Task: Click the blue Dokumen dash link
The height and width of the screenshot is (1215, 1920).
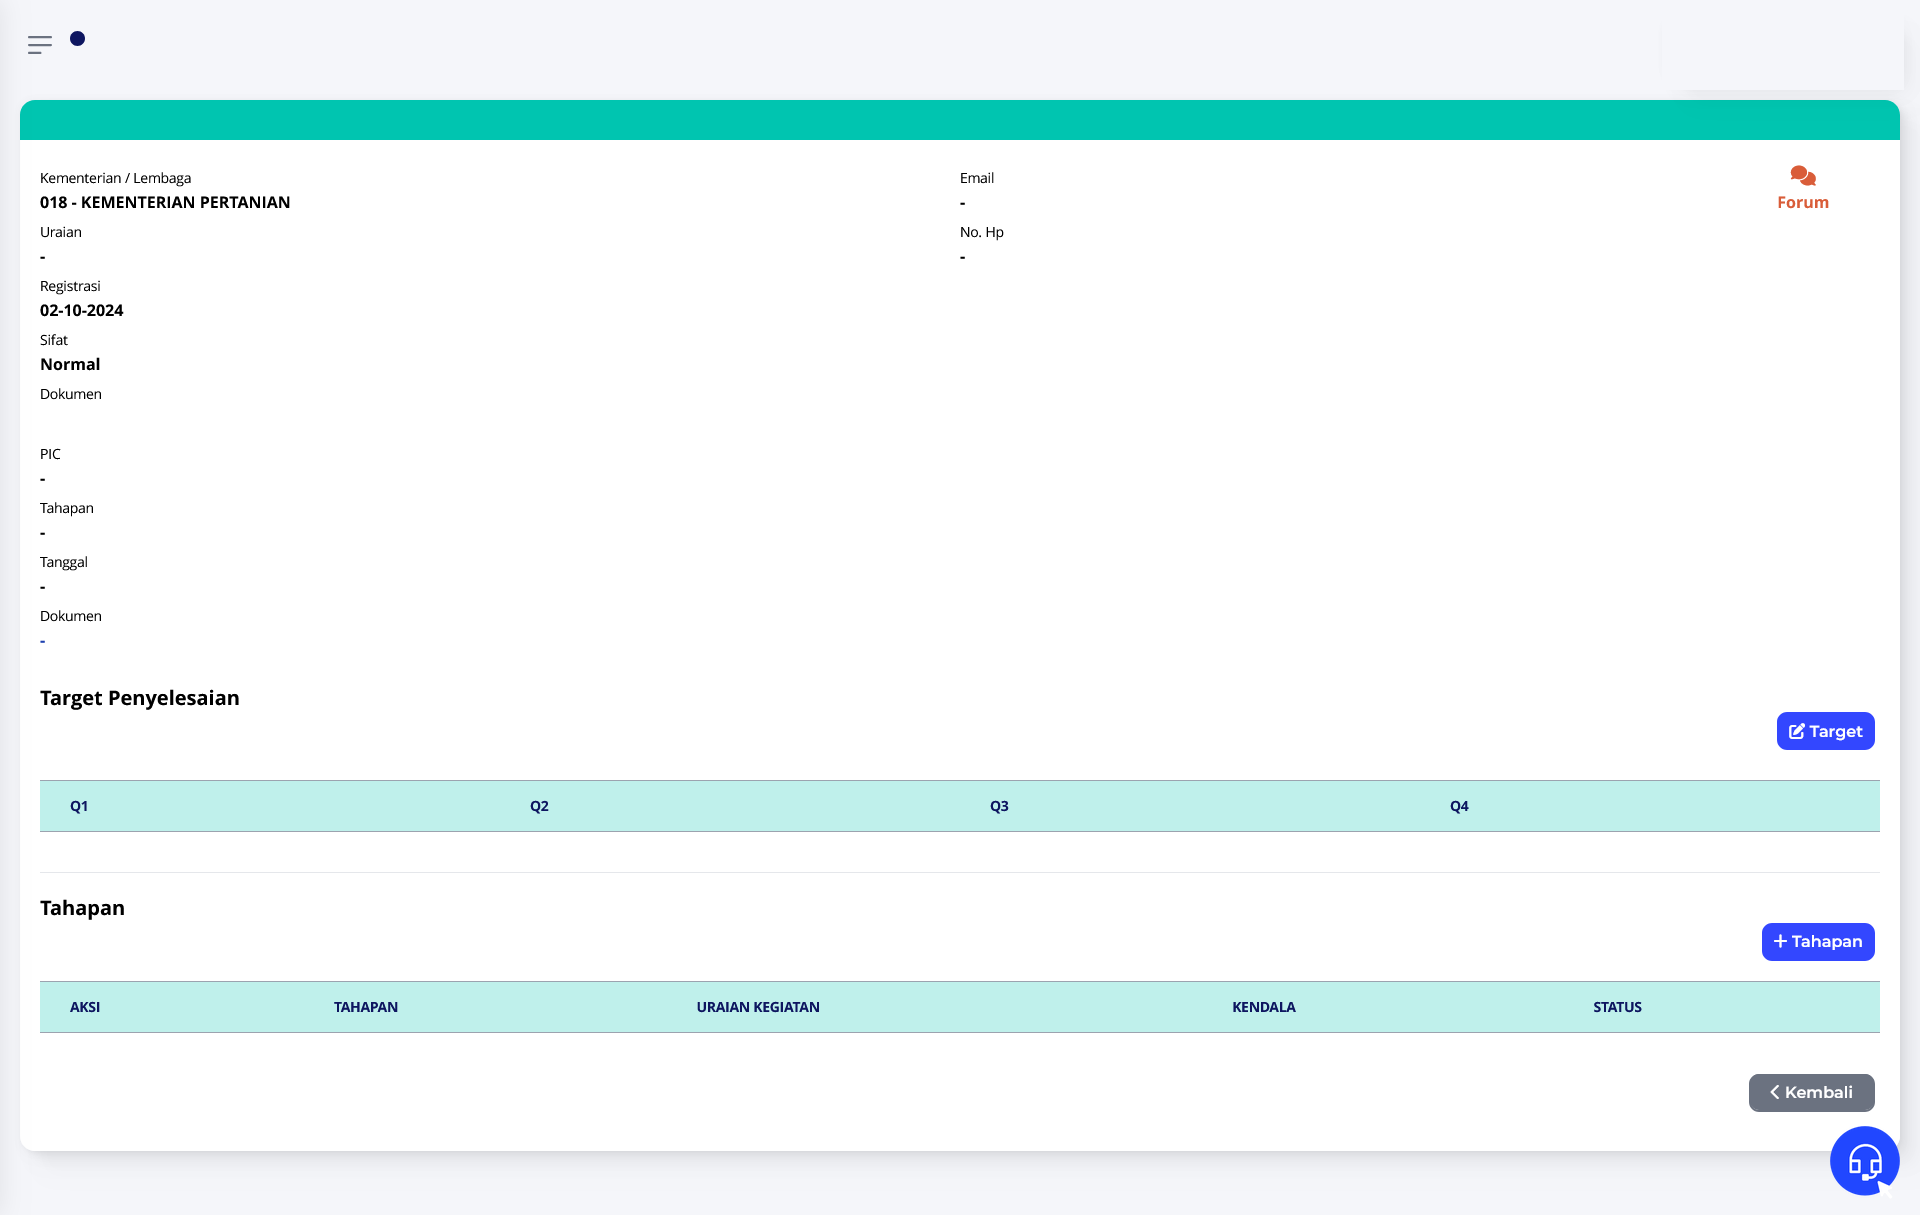Action: [x=43, y=641]
